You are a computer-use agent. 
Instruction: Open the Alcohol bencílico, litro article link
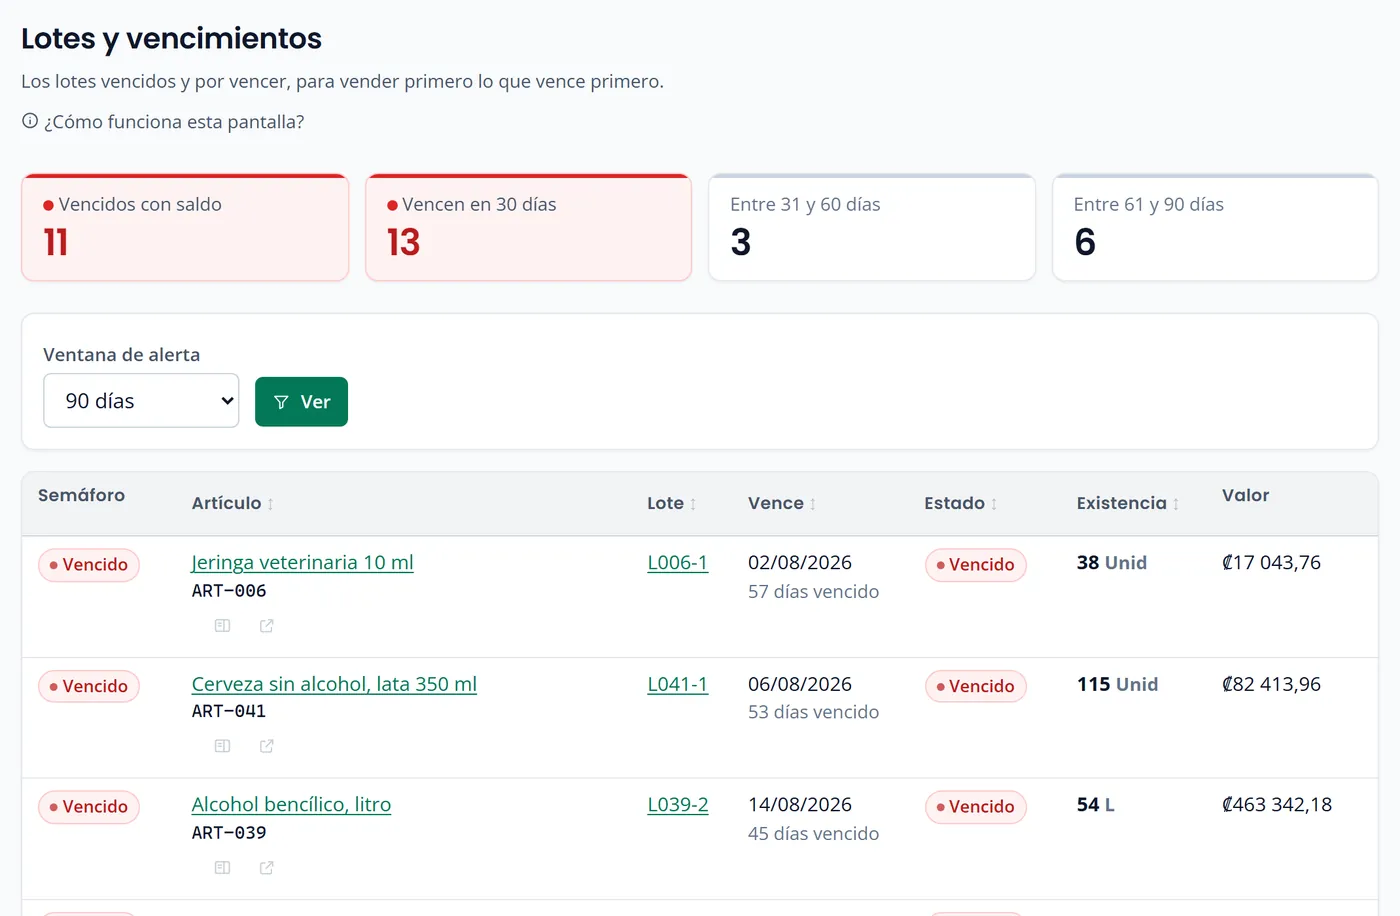tap(291, 804)
